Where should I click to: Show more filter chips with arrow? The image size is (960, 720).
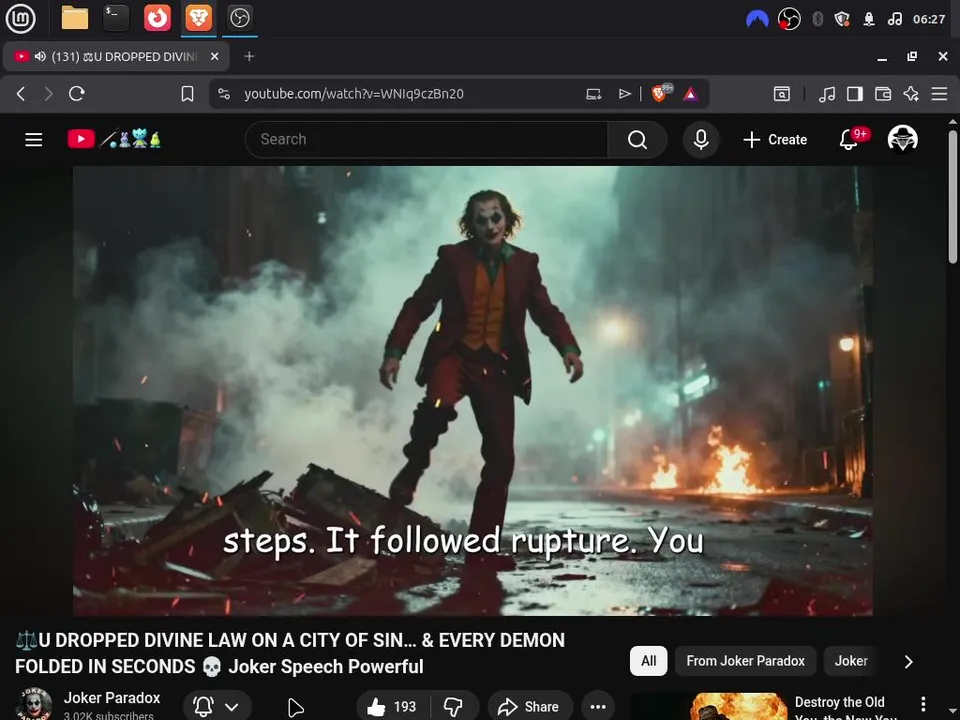909,661
